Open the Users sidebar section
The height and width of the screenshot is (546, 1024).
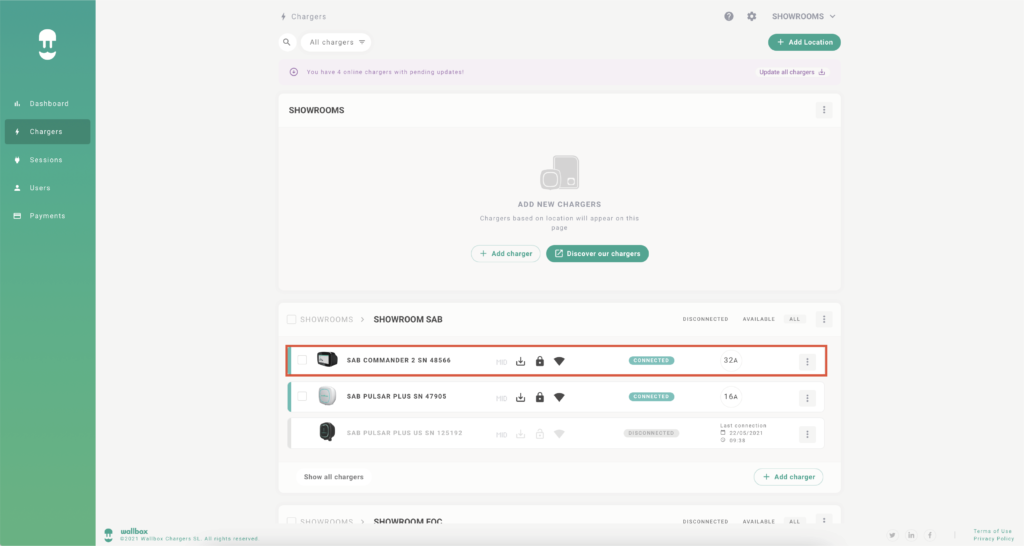click(x=47, y=188)
